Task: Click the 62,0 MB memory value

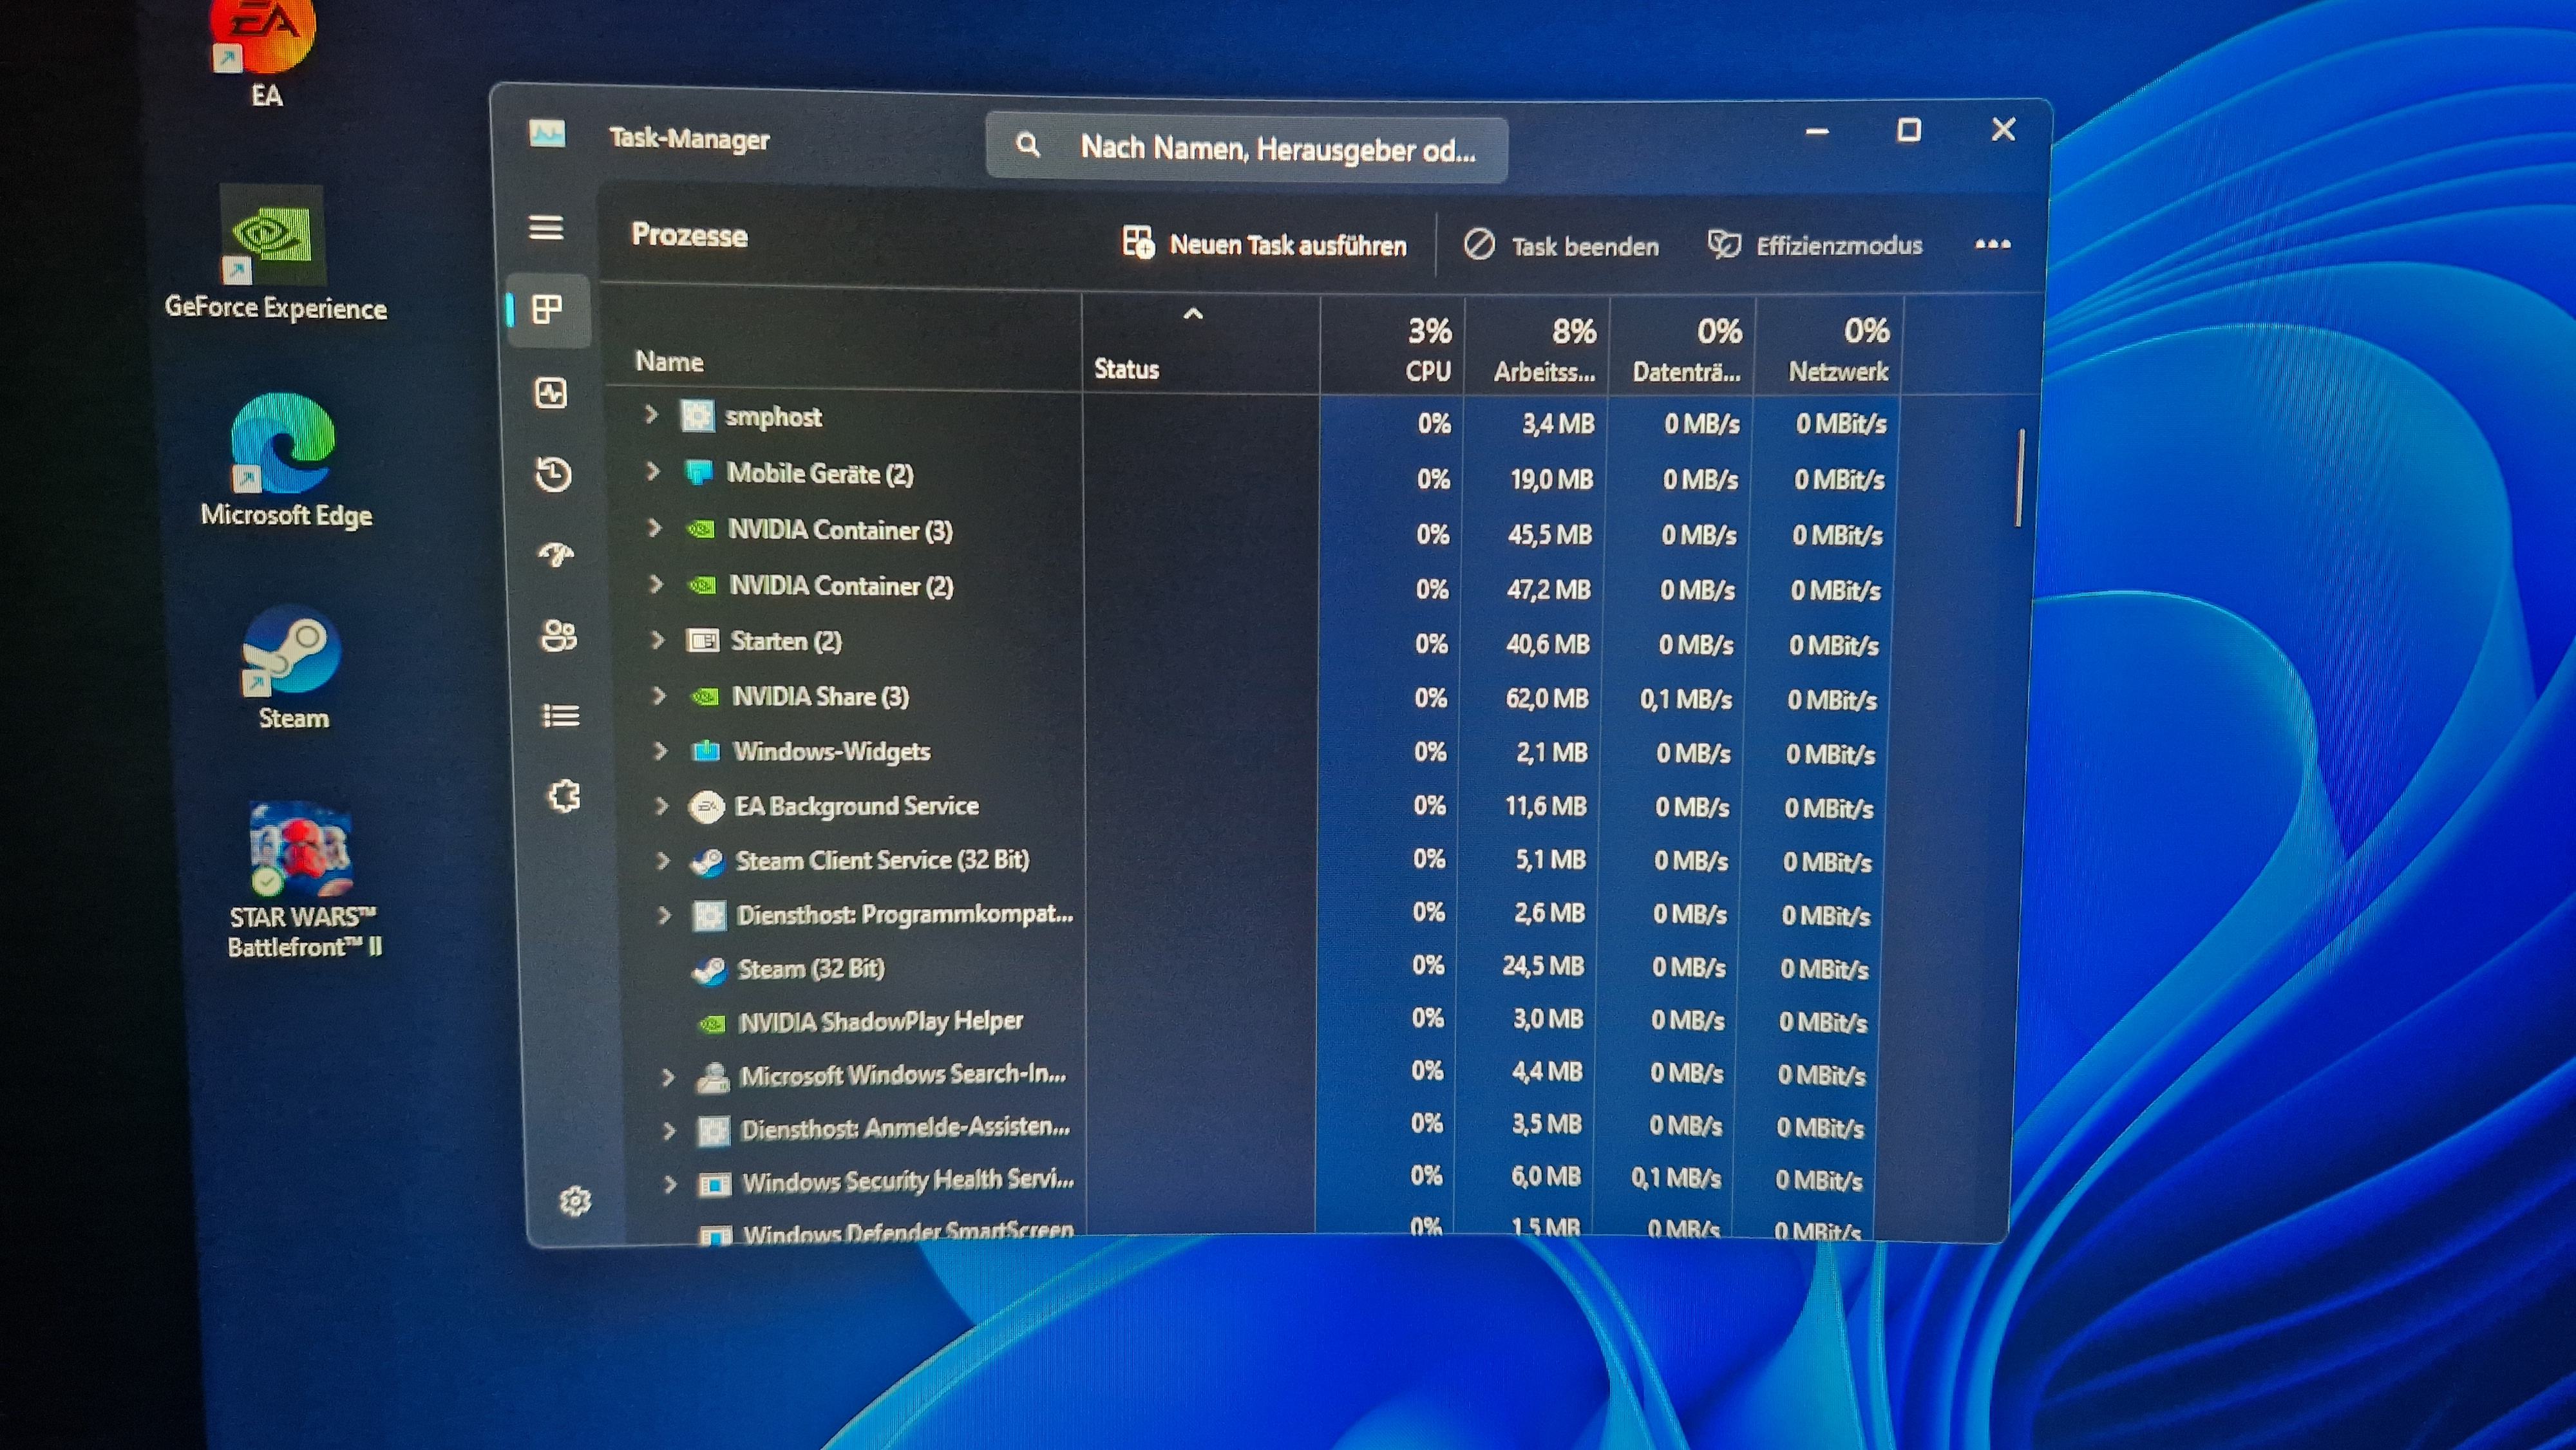Action: [1547, 698]
